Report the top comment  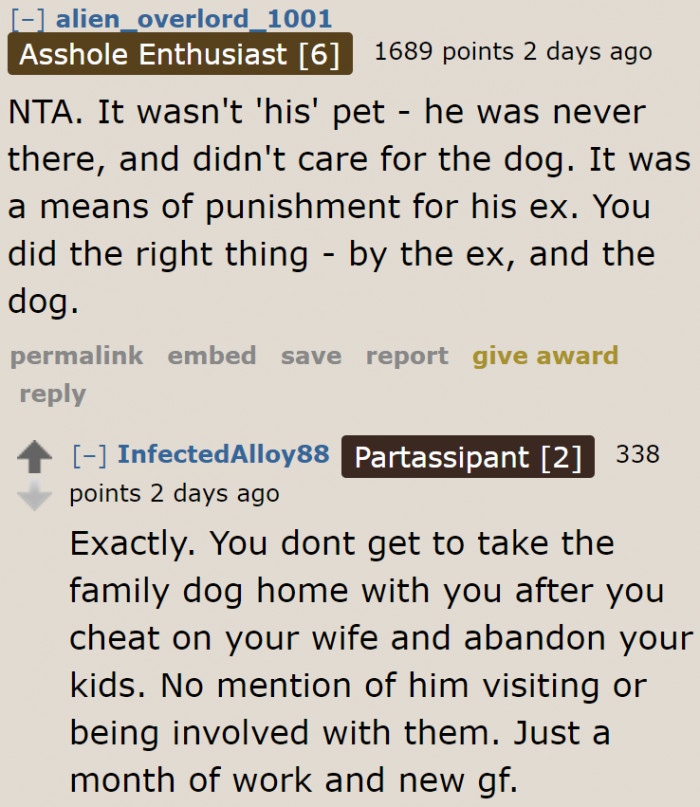tap(406, 356)
